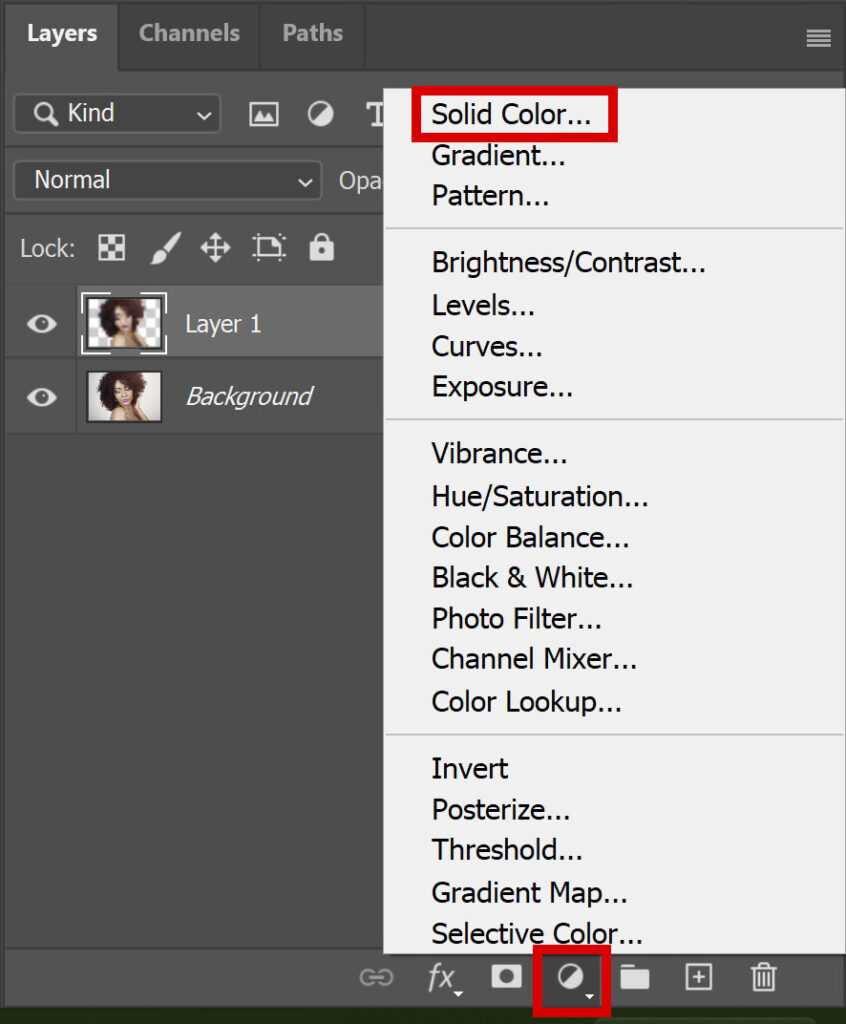The image size is (846, 1024).
Task: Click the Create new layer icon
Action: pos(699,978)
